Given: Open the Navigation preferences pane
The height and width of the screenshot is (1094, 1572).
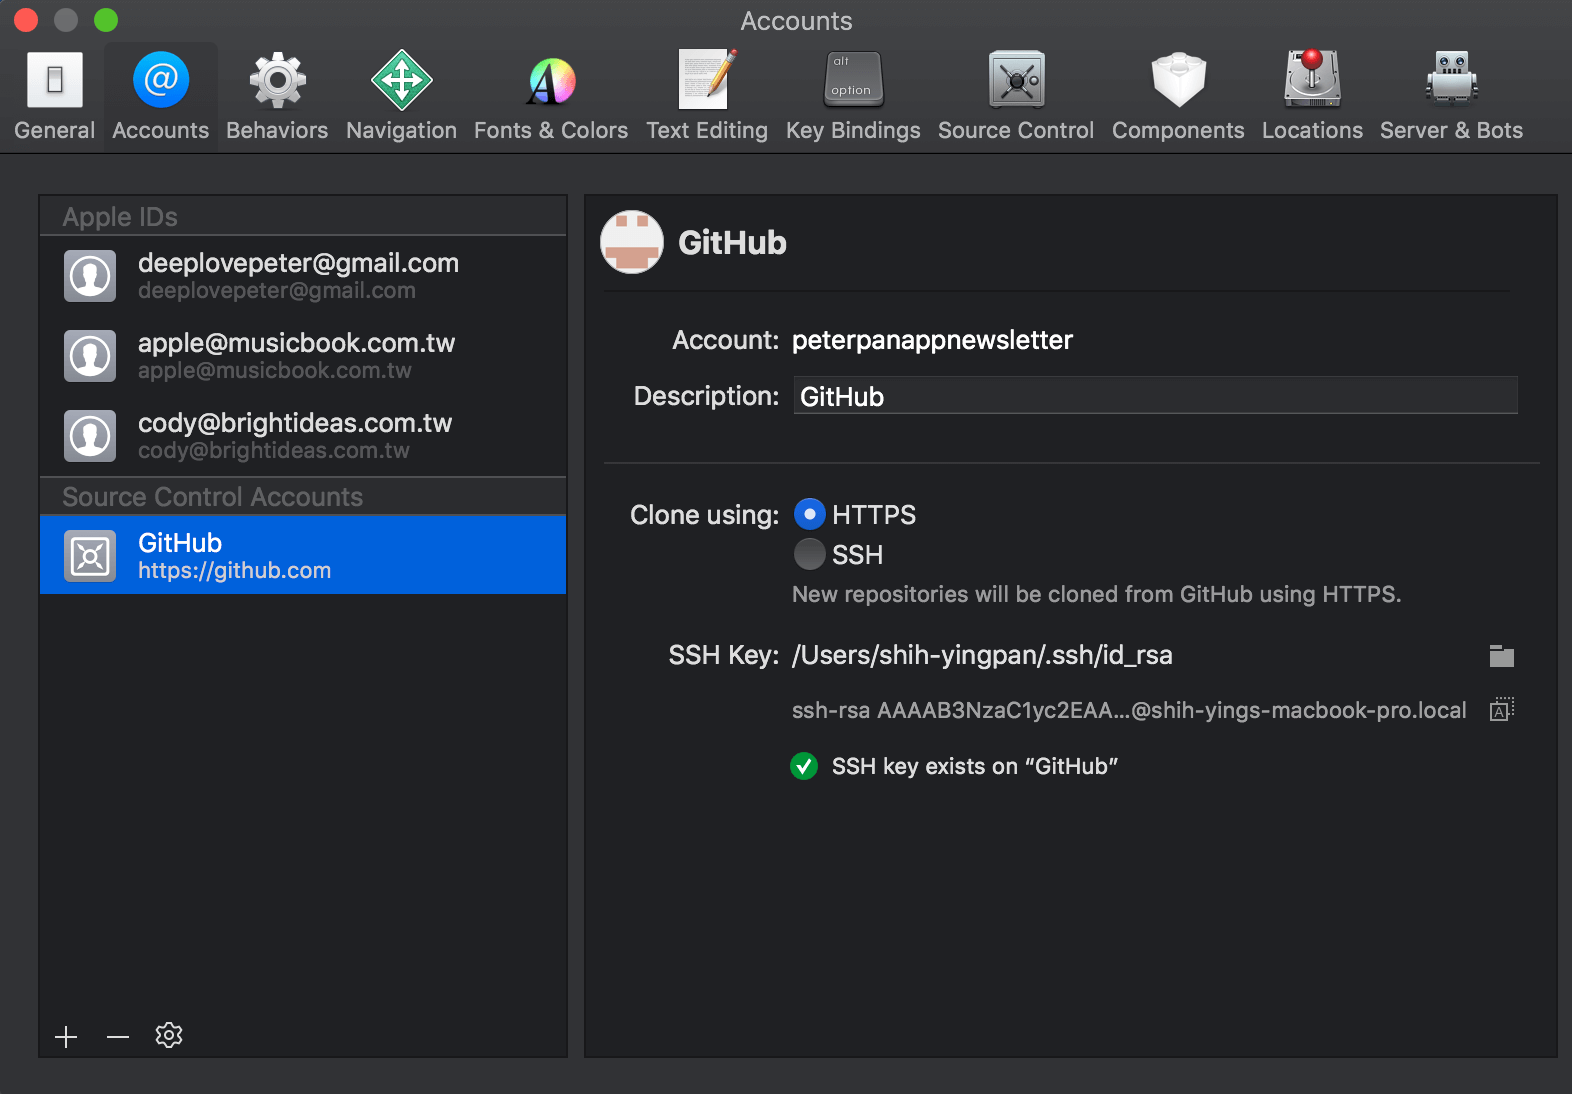Looking at the screenshot, I should click(x=401, y=97).
